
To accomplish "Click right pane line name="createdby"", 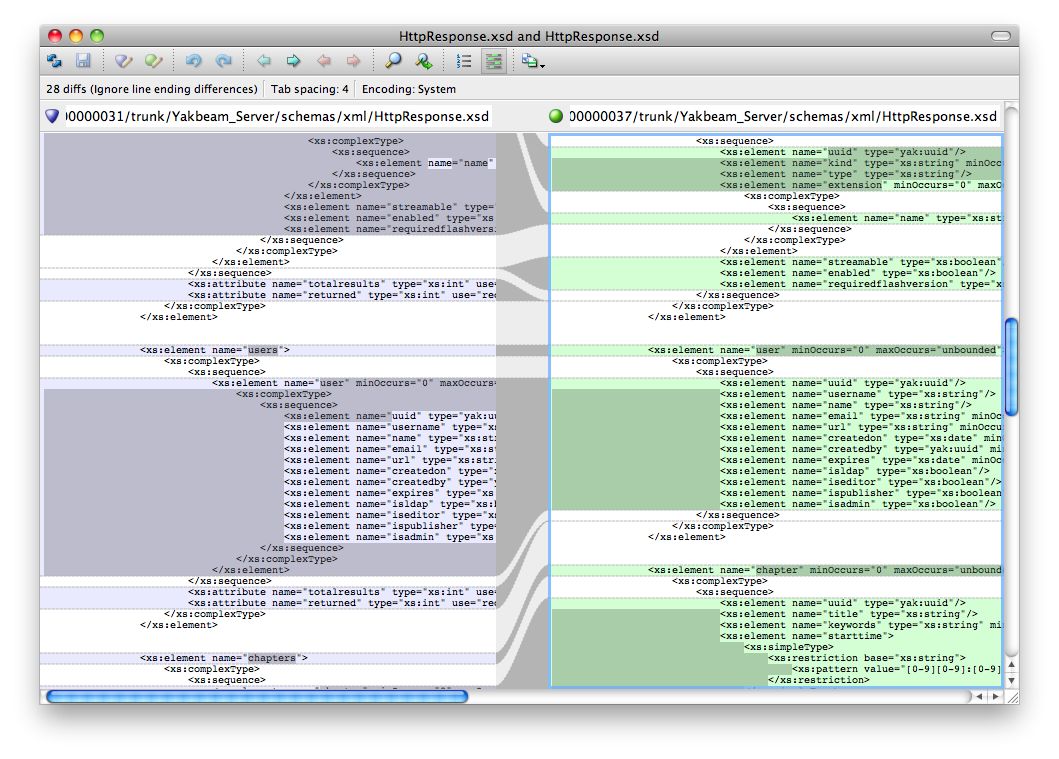I will [x=860, y=449].
